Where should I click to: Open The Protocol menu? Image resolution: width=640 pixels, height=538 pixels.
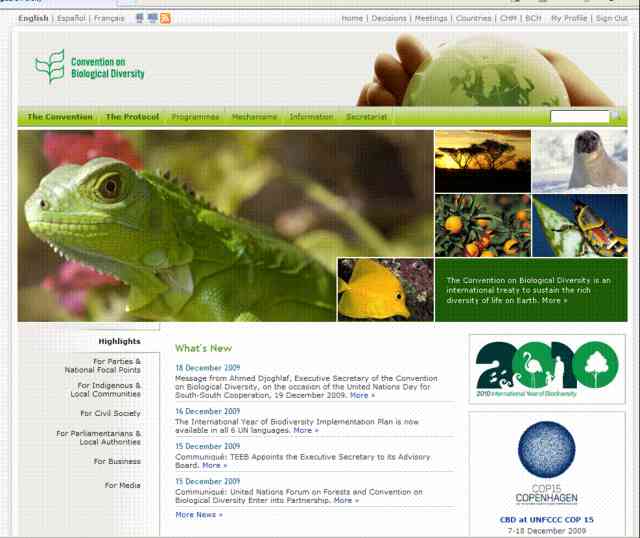pyautogui.click(x=132, y=117)
